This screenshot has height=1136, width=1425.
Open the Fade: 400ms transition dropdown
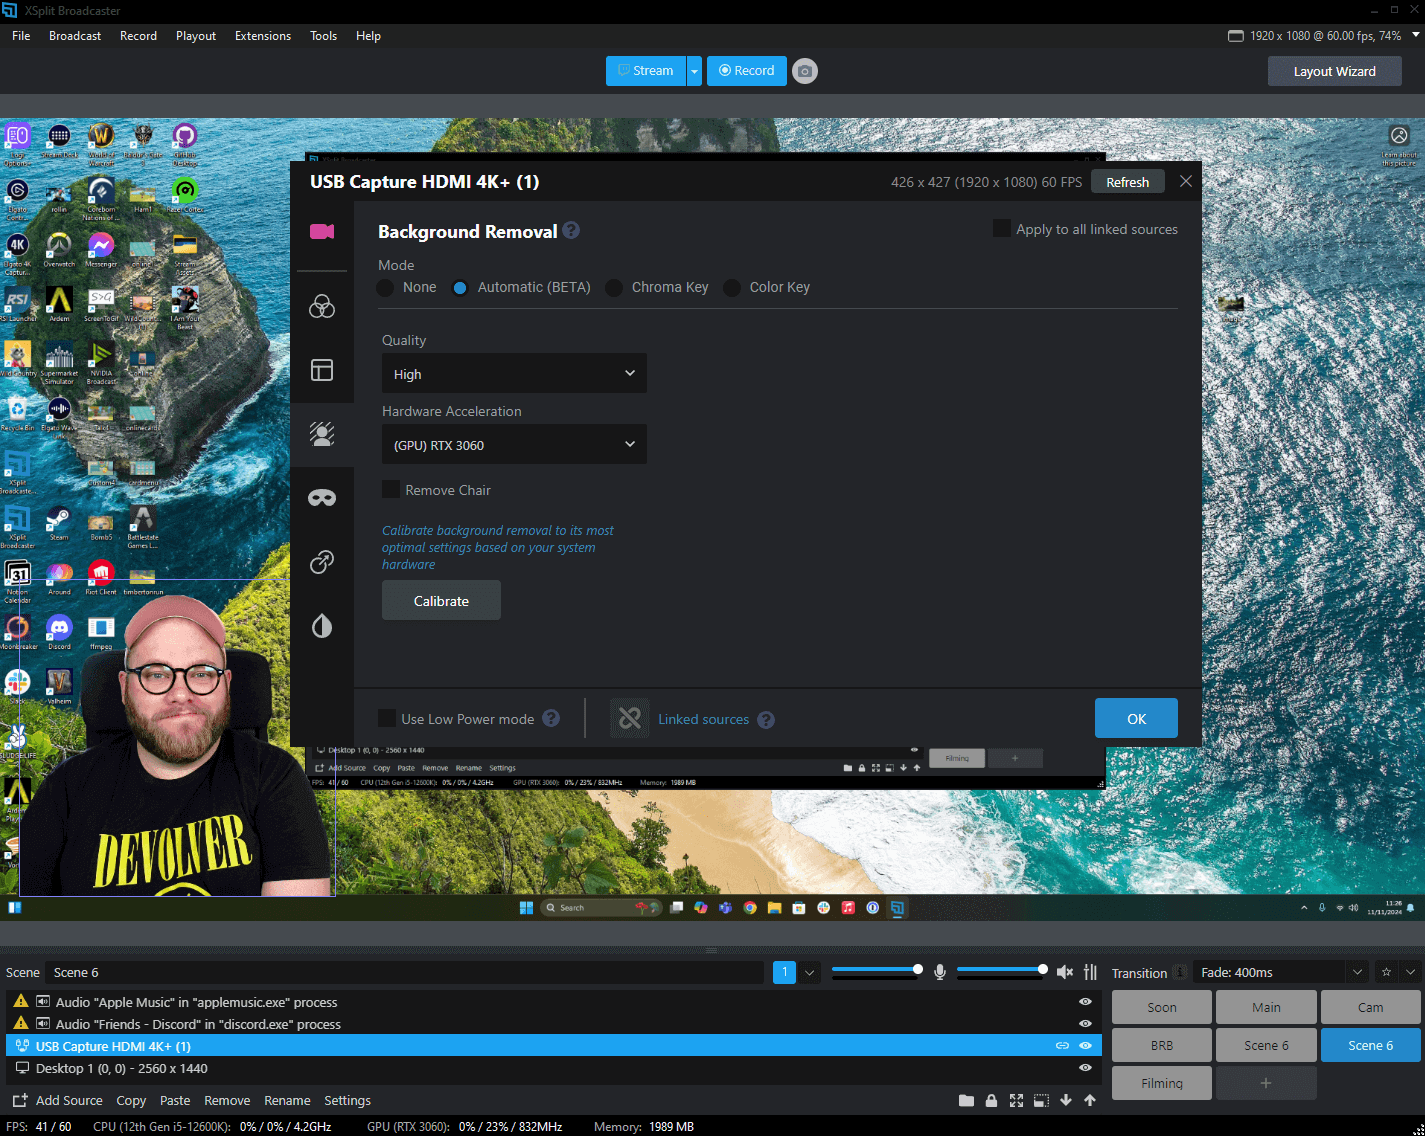click(1283, 972)
